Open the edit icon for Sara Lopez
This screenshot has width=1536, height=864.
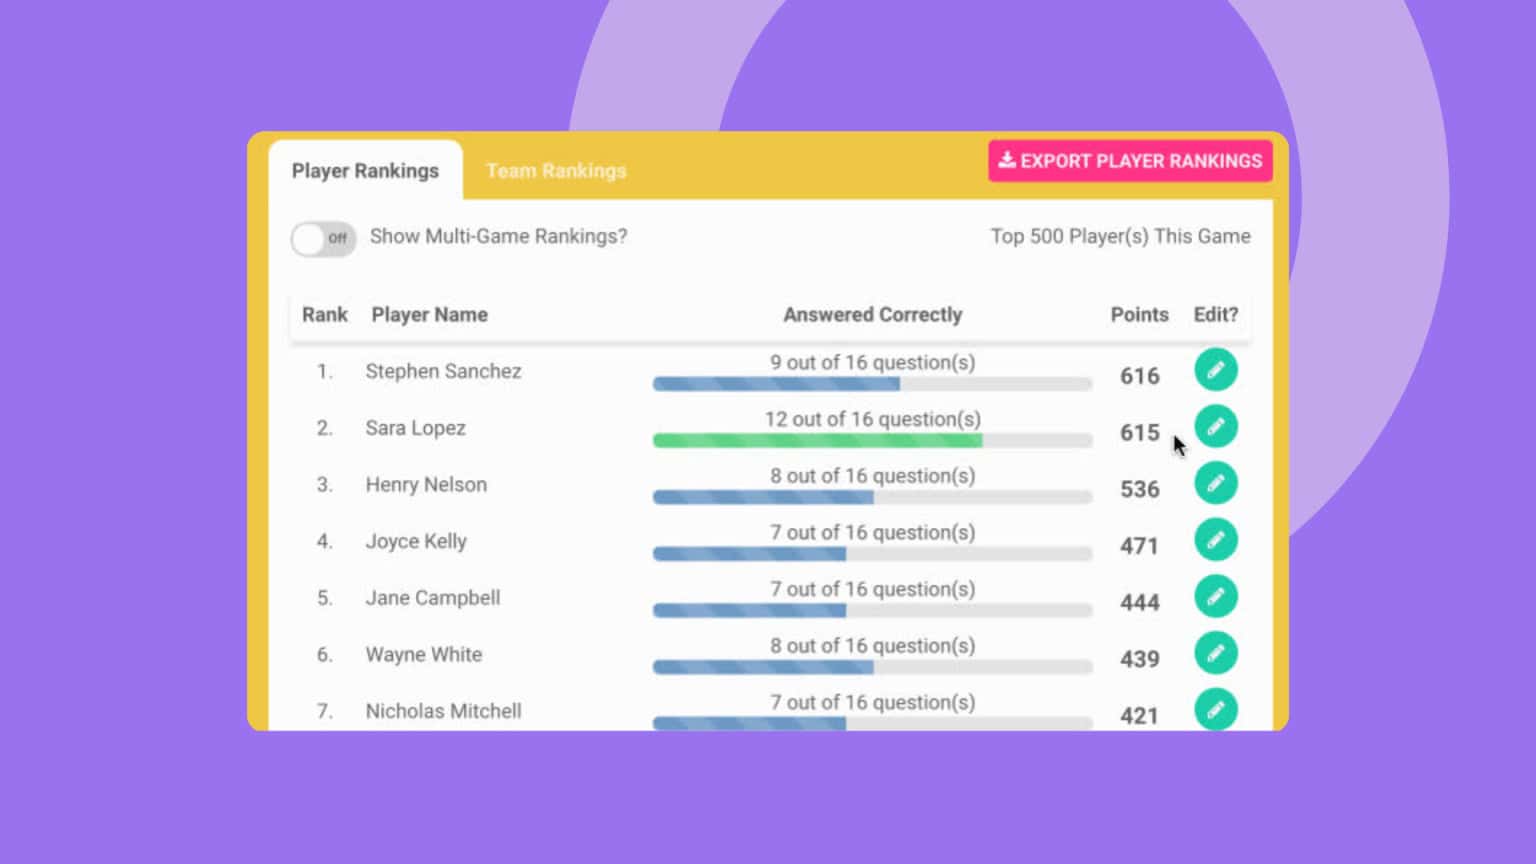click(1216, 426)
